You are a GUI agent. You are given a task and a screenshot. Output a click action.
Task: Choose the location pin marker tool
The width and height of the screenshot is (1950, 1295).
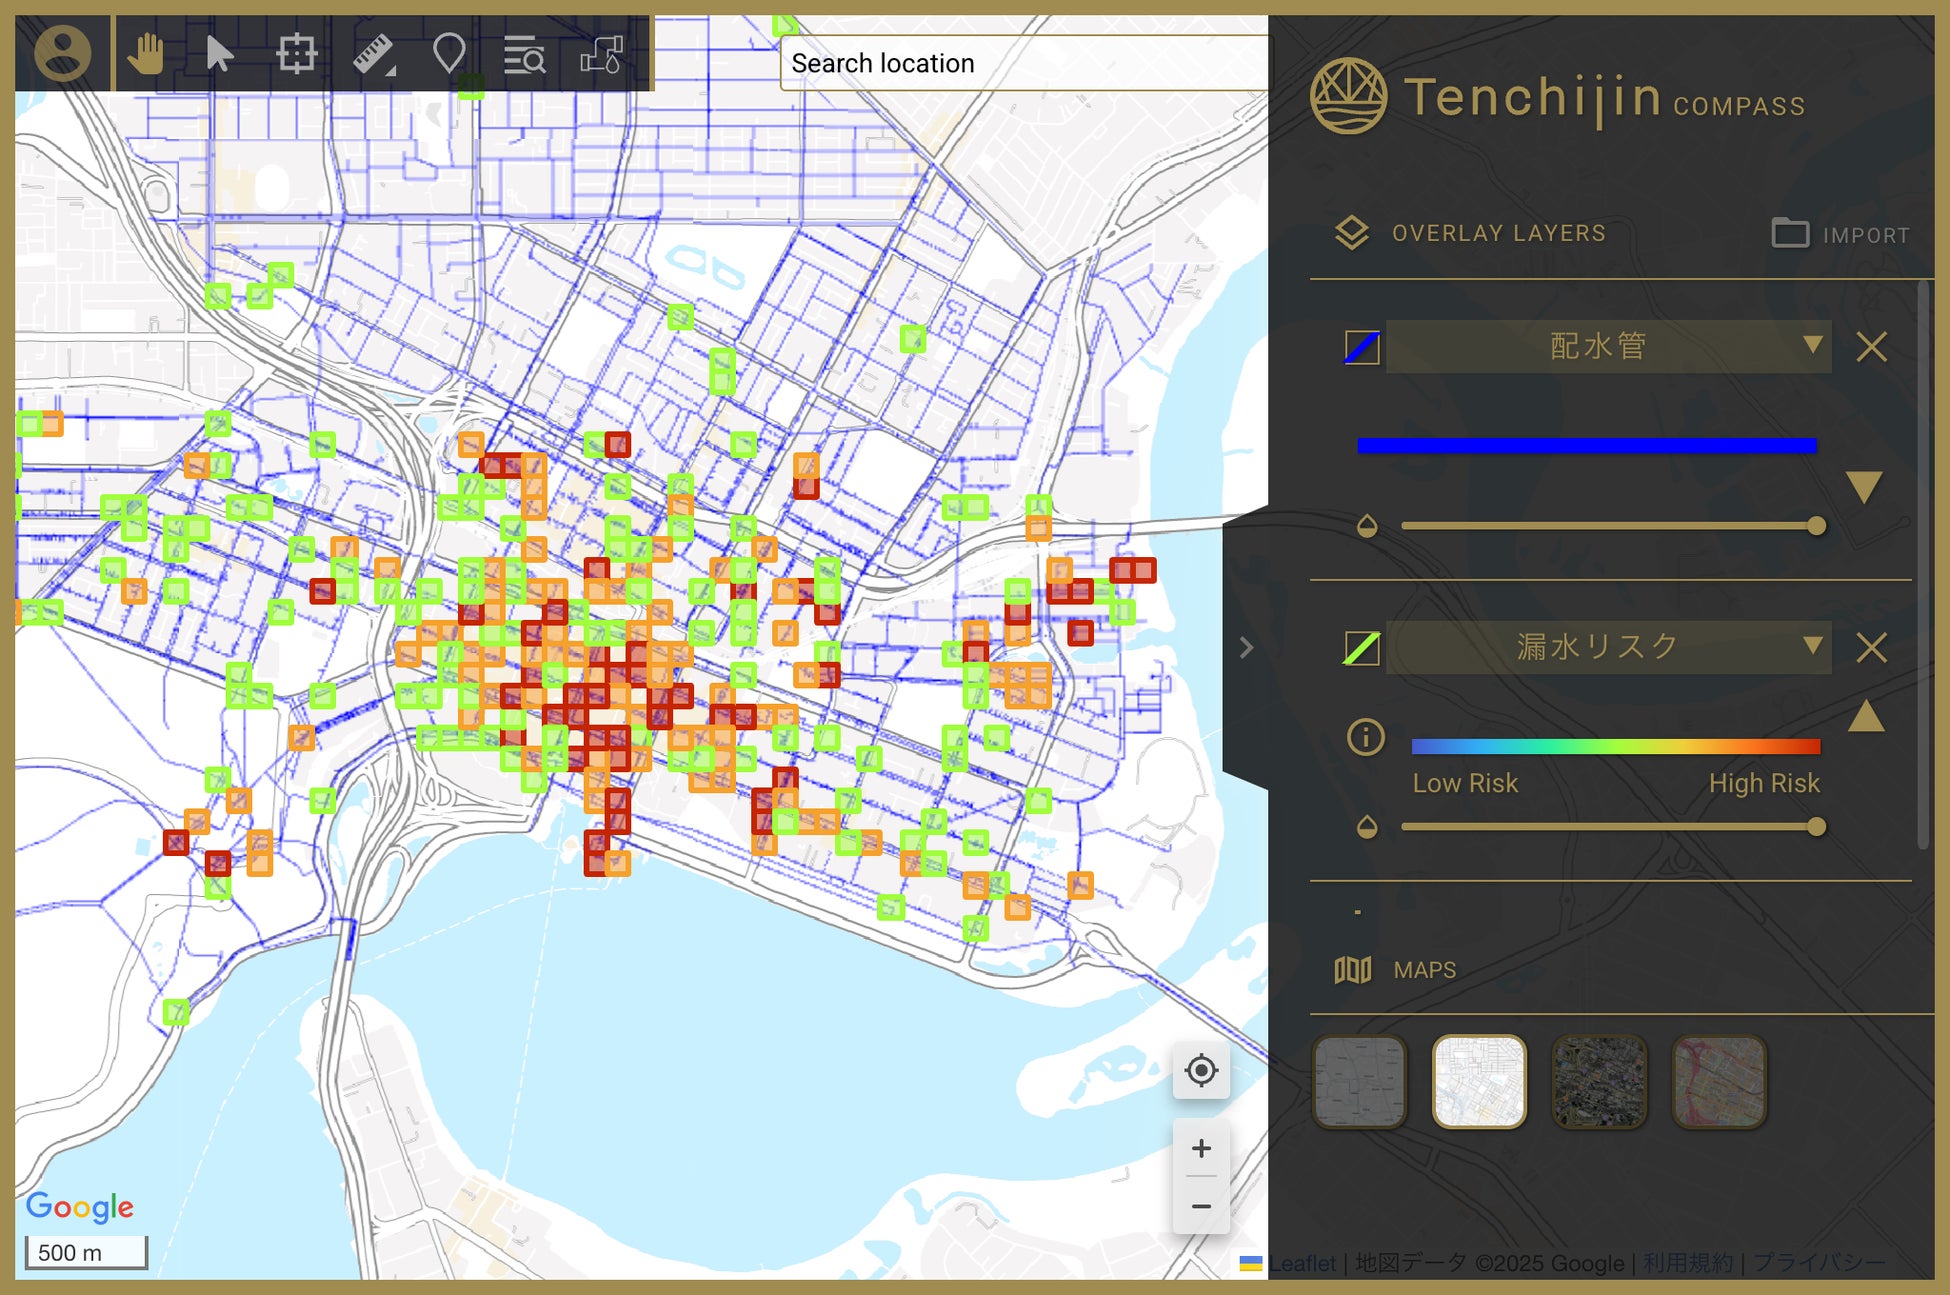pyautogui.click(x=449, y=53)
